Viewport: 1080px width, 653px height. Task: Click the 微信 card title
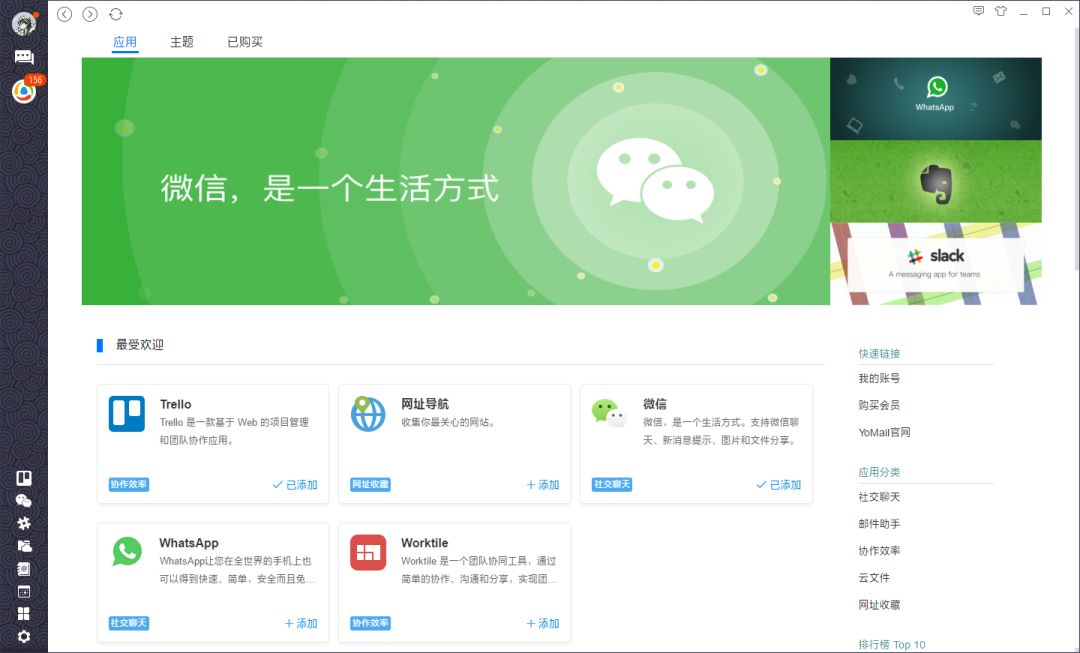coord(655,404)
